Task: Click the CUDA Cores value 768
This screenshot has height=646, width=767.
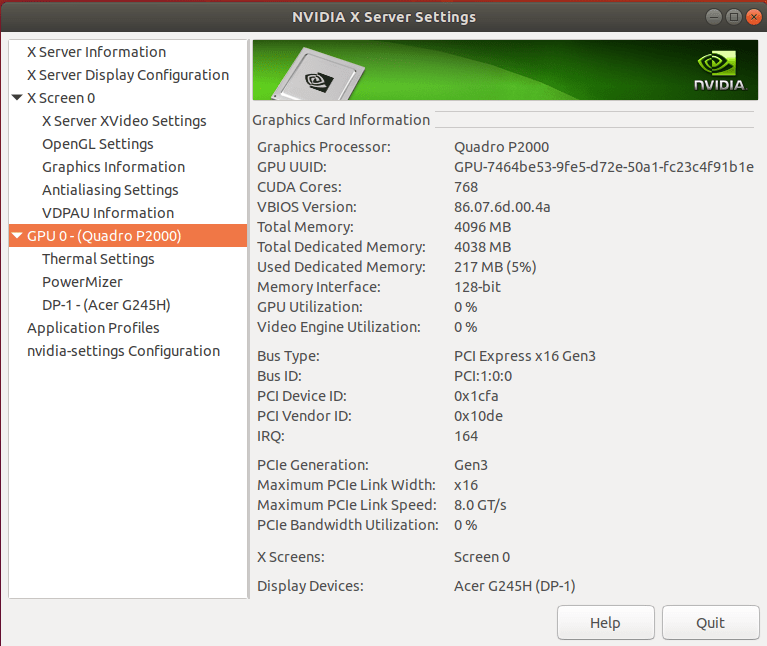Action: click(x=466, y=187)
